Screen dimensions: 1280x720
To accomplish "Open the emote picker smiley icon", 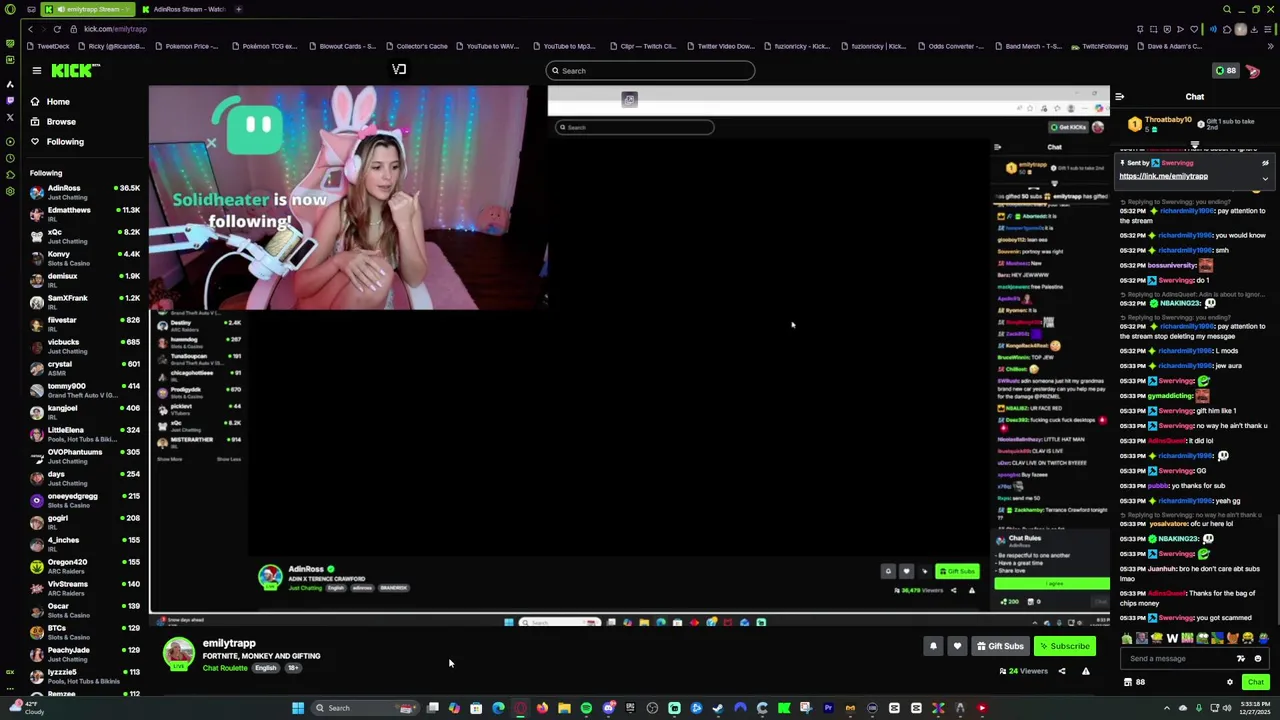I will pos(1258,658).
